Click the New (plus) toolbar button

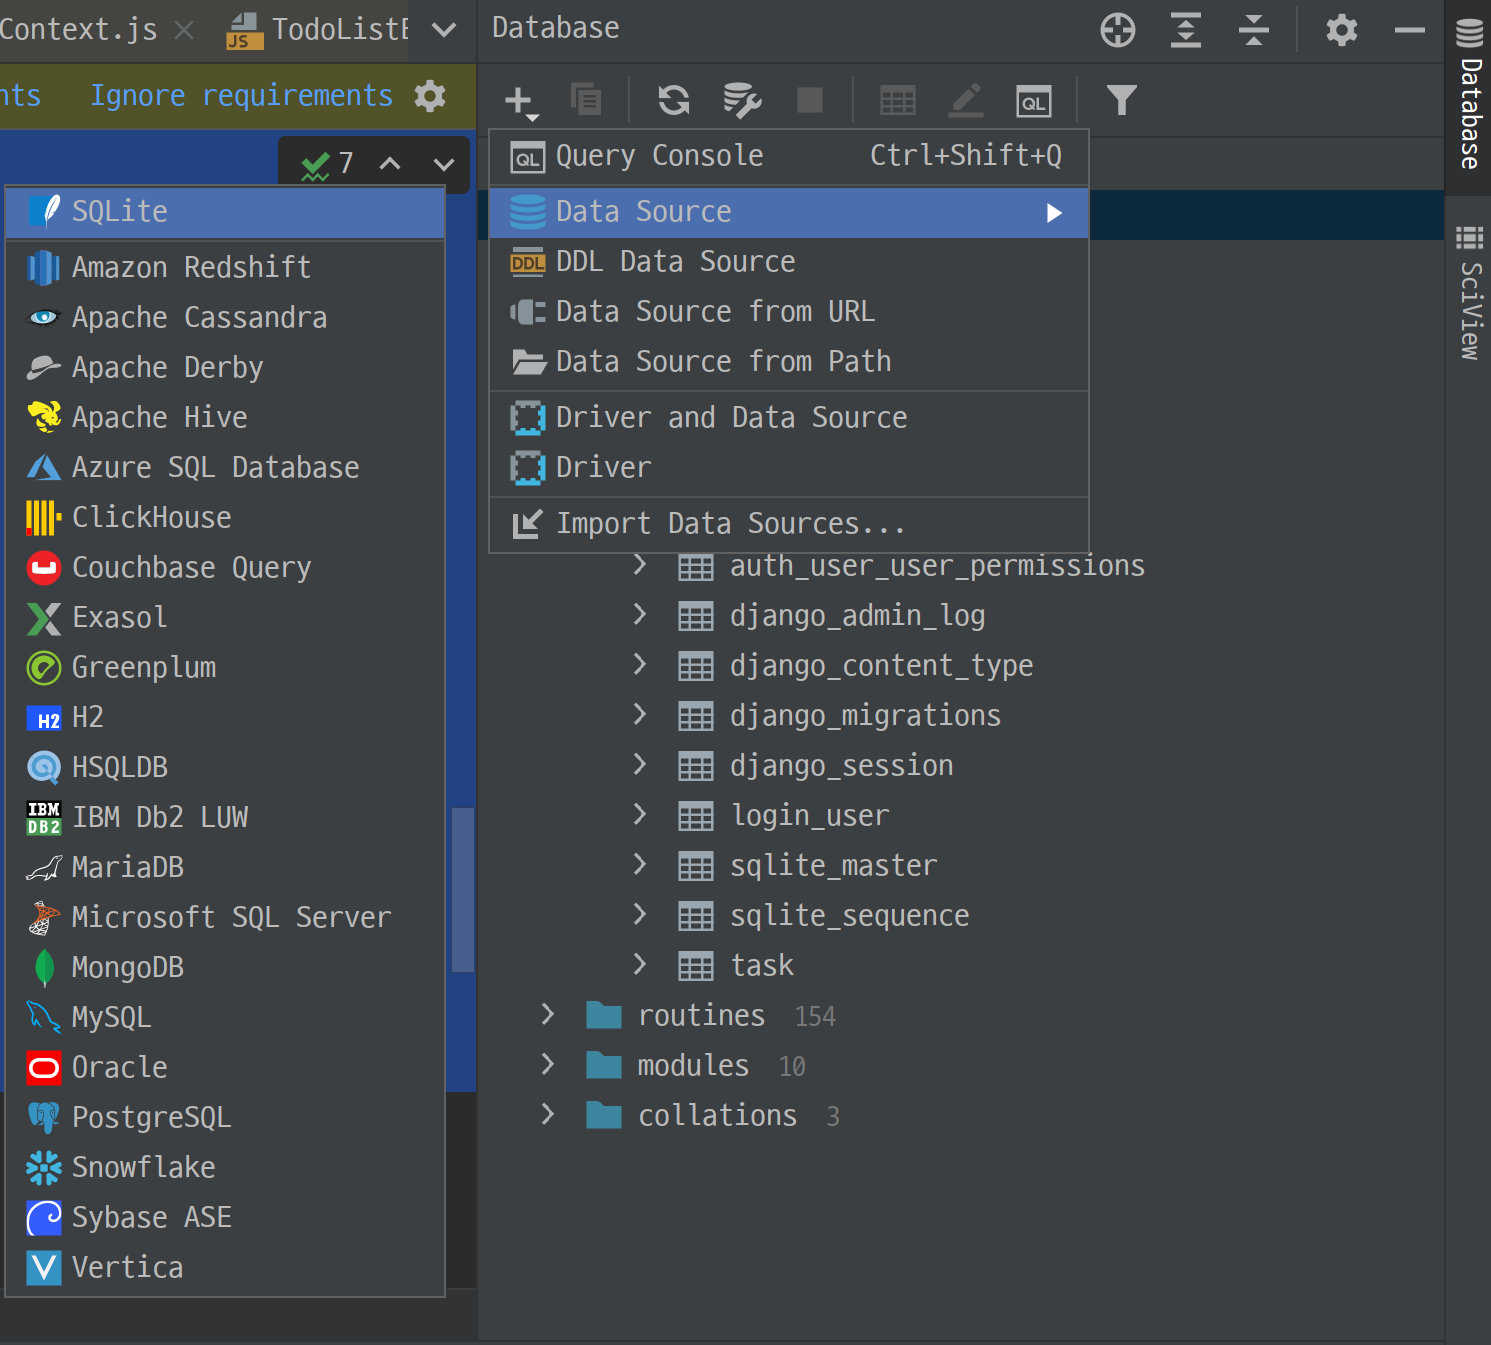click(x=521, y=101)
